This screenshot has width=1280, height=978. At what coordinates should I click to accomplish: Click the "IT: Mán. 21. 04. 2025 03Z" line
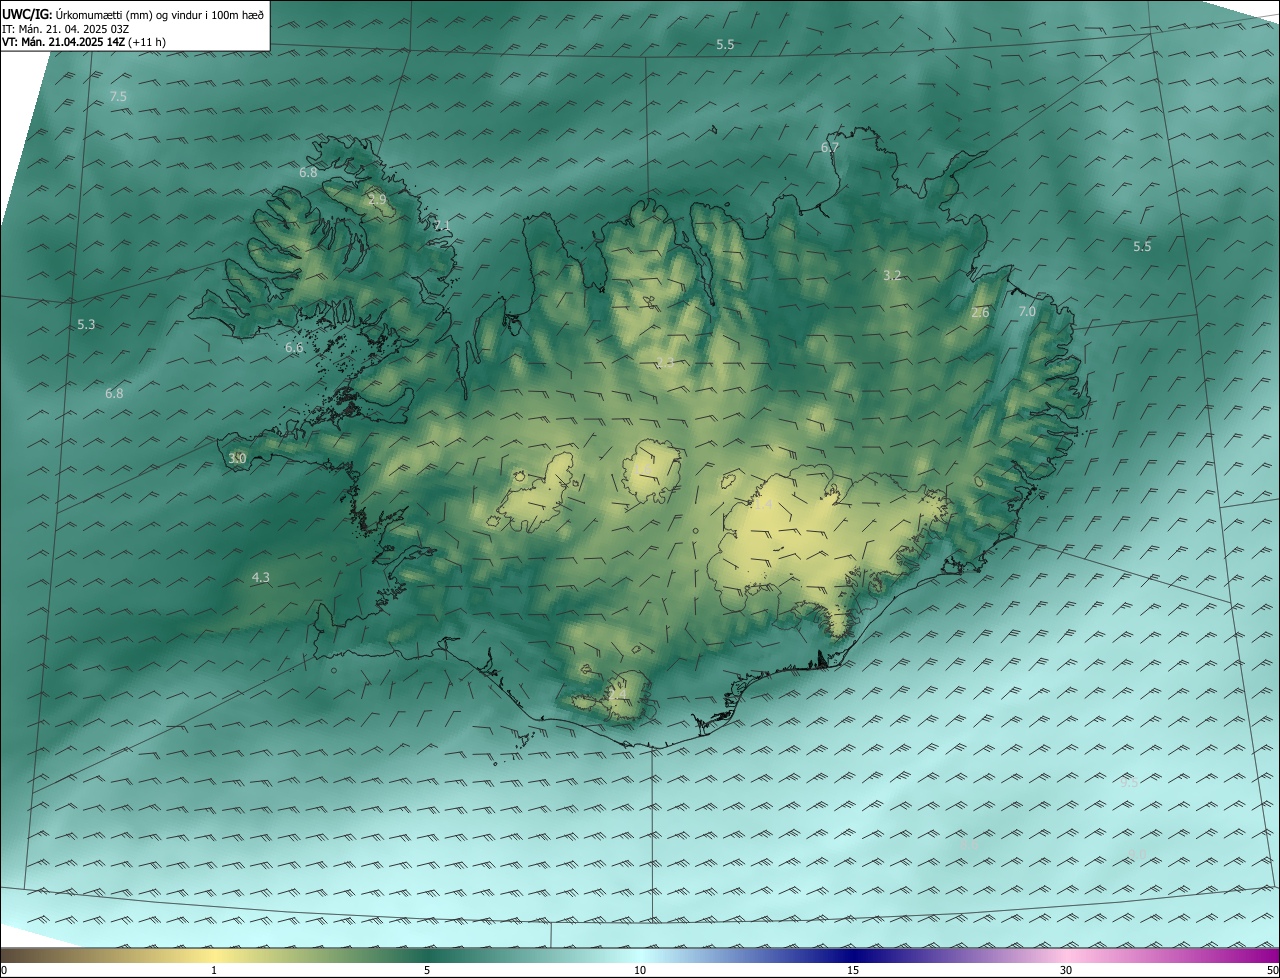pos(65,28)
